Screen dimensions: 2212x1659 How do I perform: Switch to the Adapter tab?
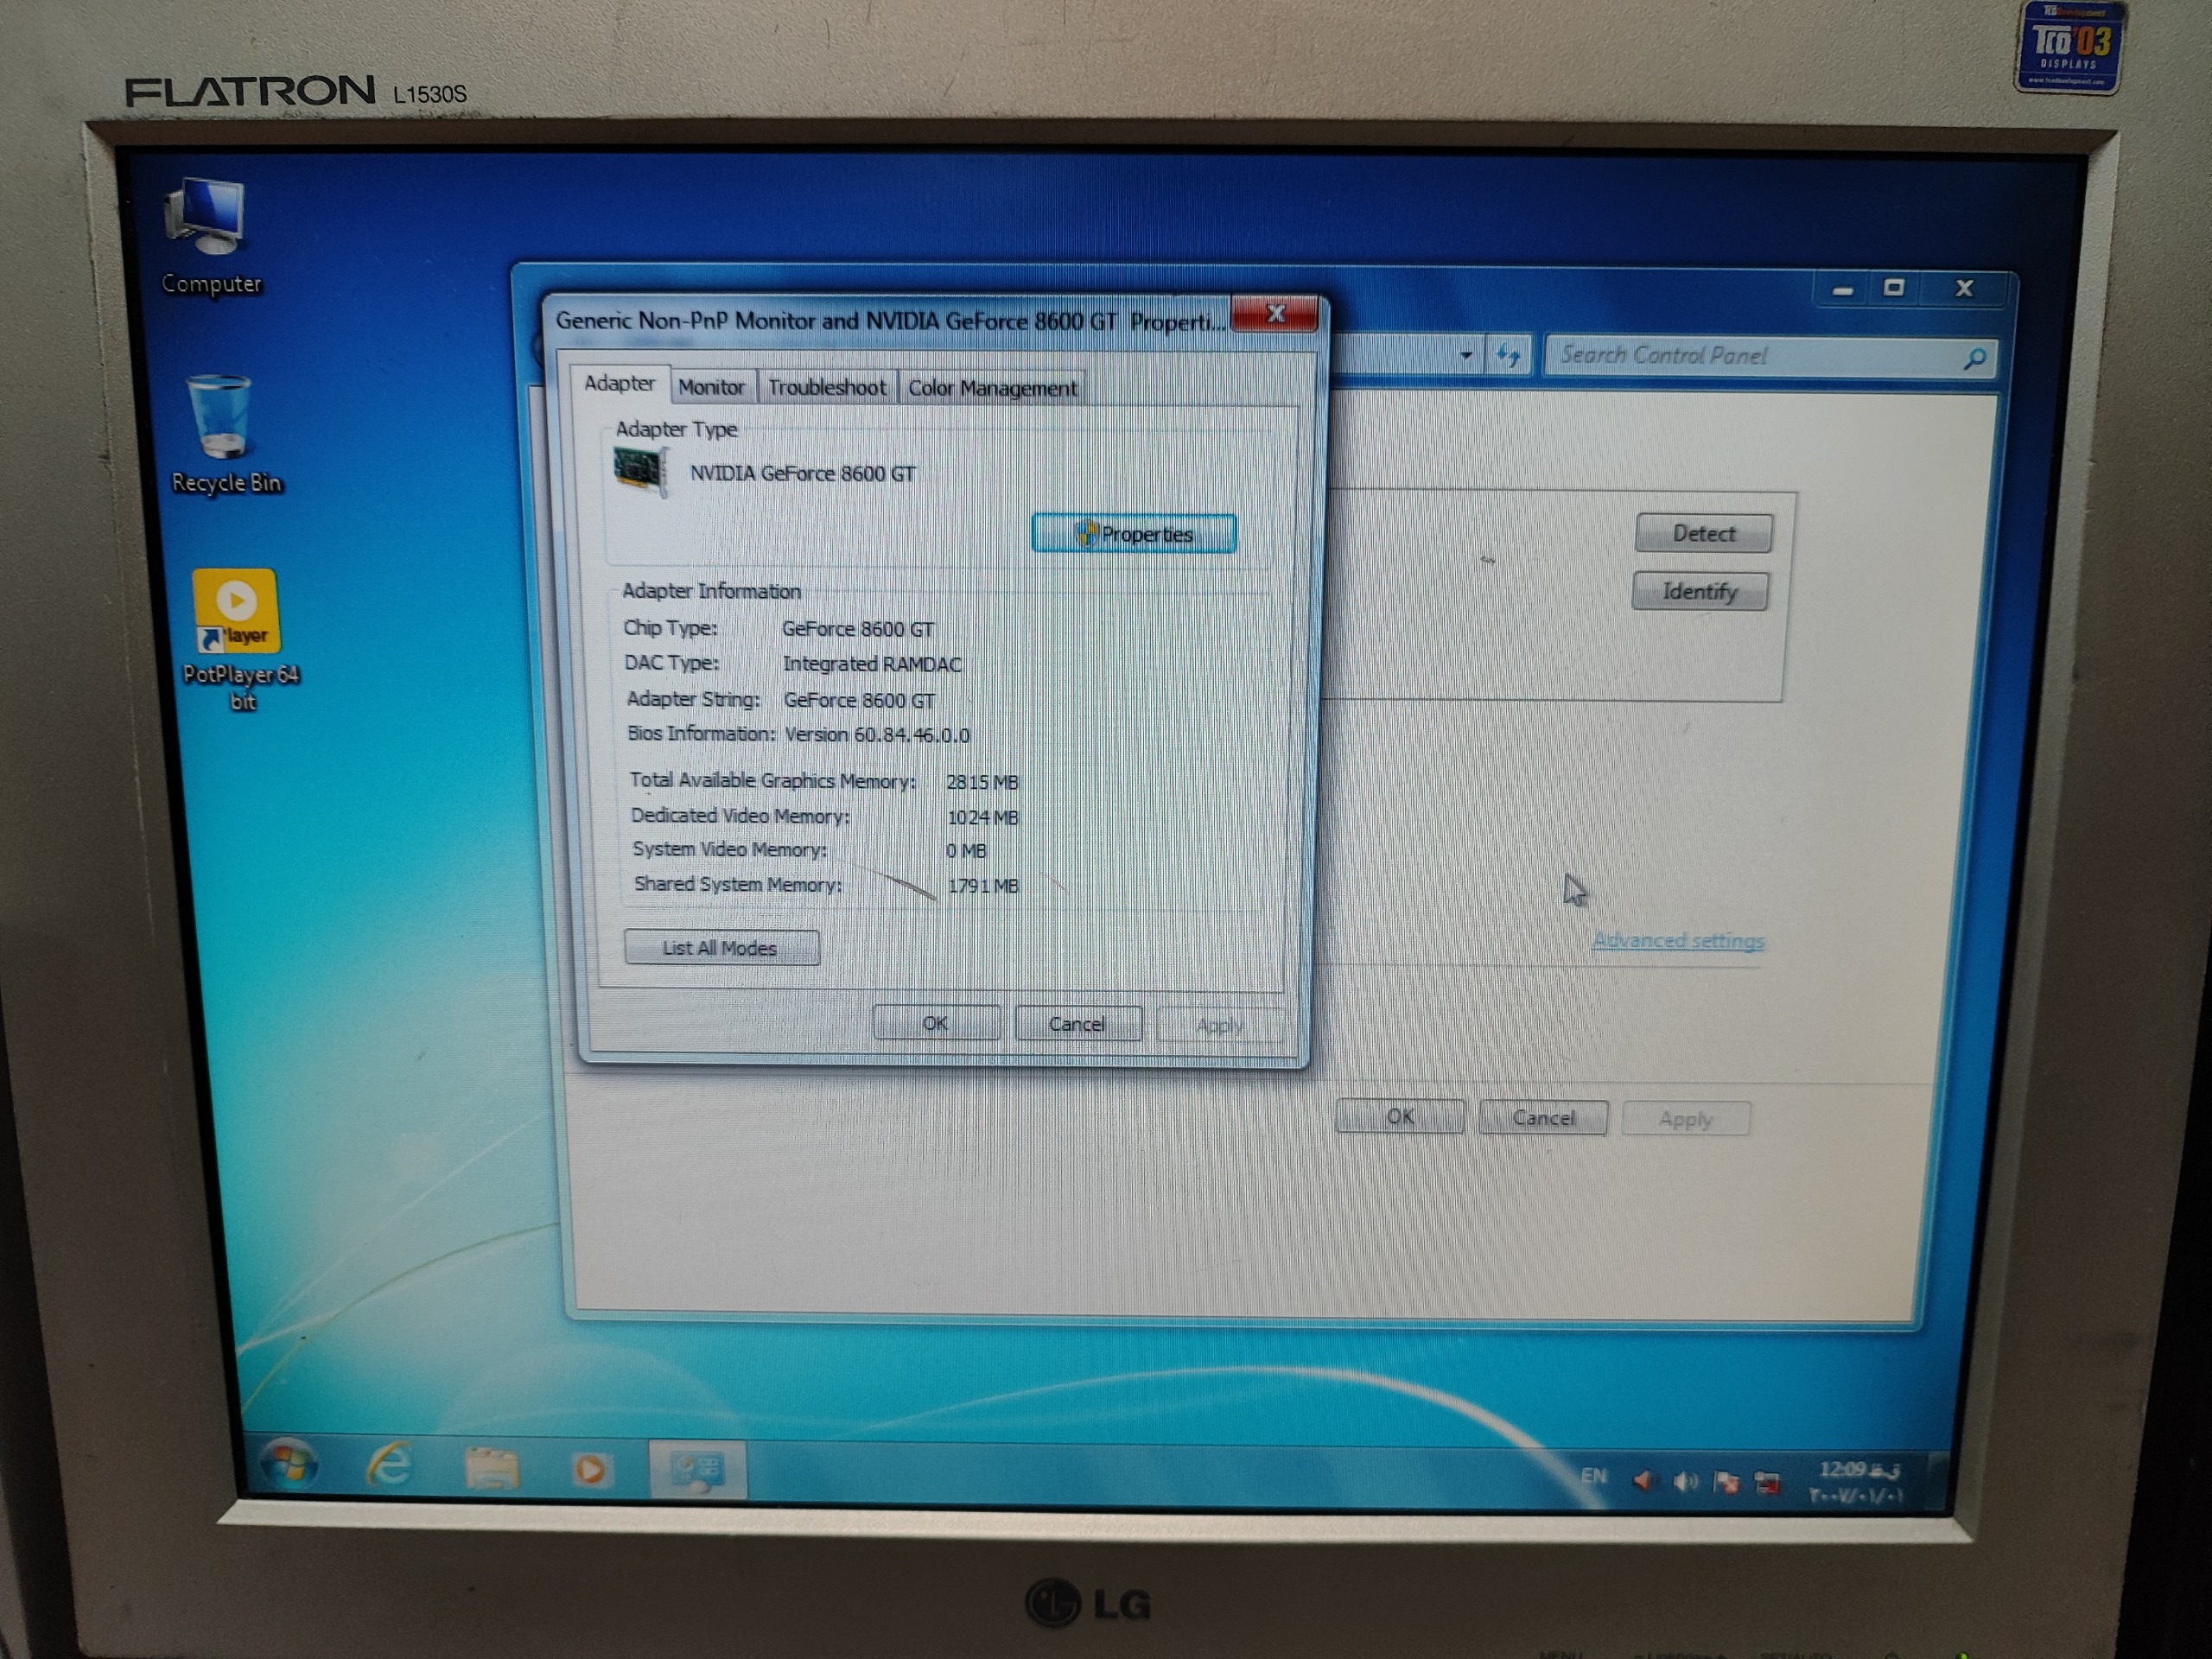click(619, 383)
